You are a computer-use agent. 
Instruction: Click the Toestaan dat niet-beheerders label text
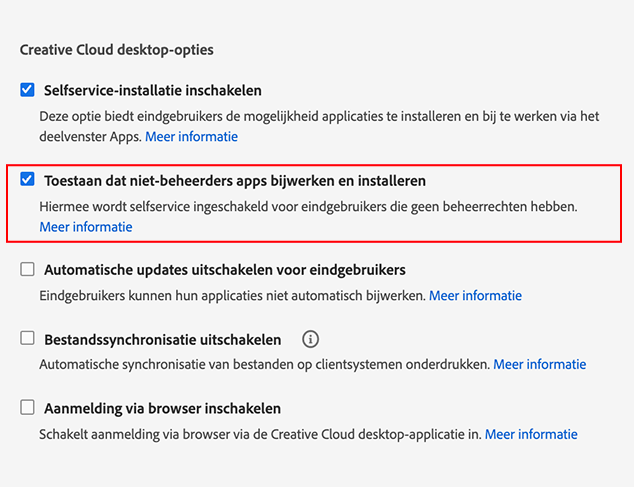[x=235, y=181]
